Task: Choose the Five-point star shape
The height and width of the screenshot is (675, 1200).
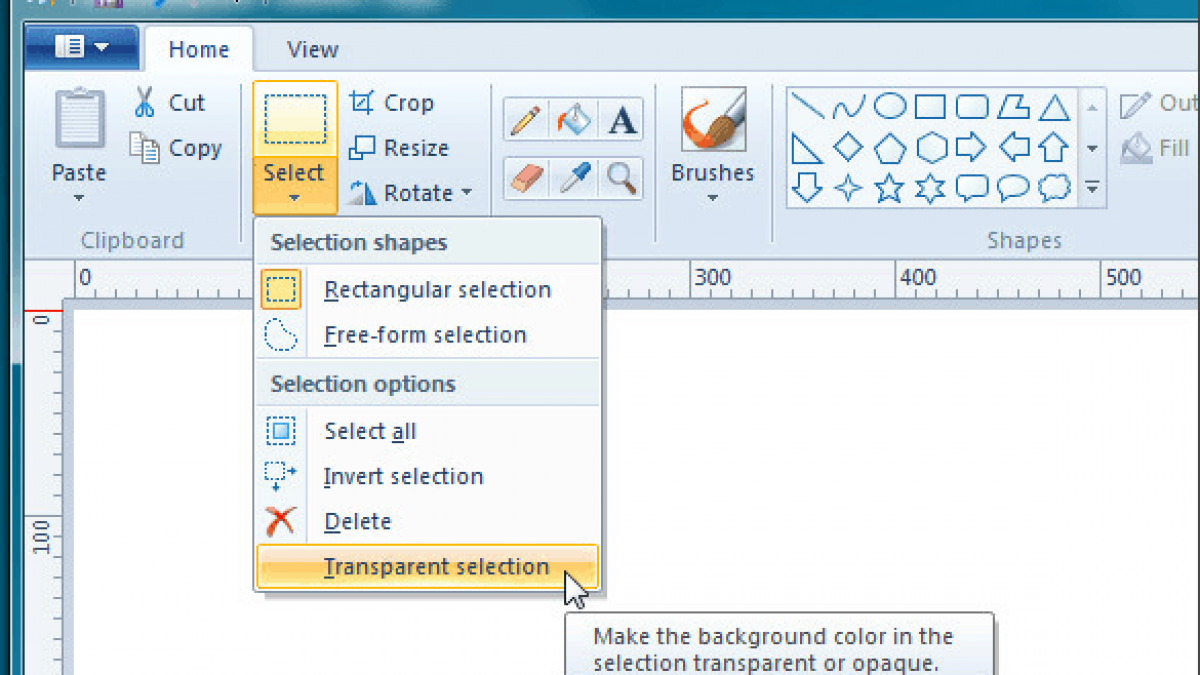Action: click(890, 188)
